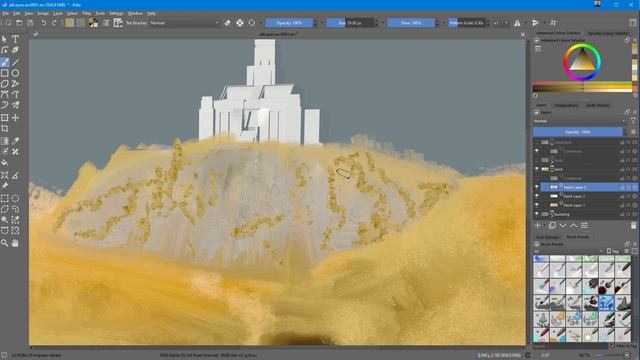640x360 pixels.
Task: Open the brush blending mode Normal dropdown
Action: click(x=184, y=23)
